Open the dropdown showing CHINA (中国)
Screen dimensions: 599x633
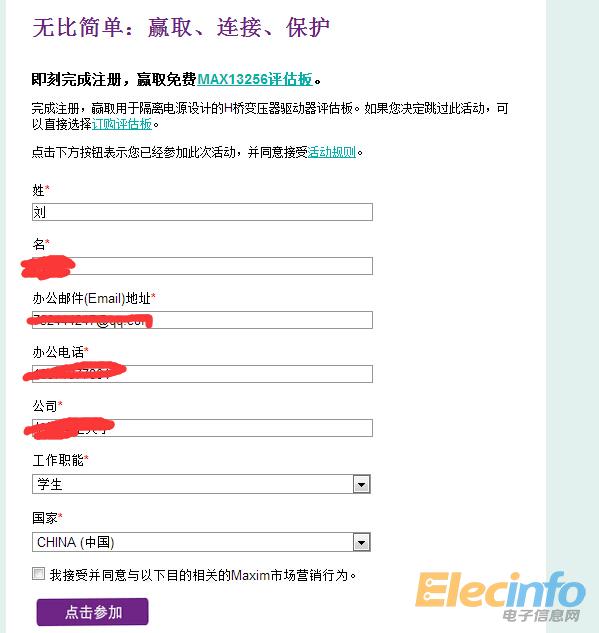(201, 542)
